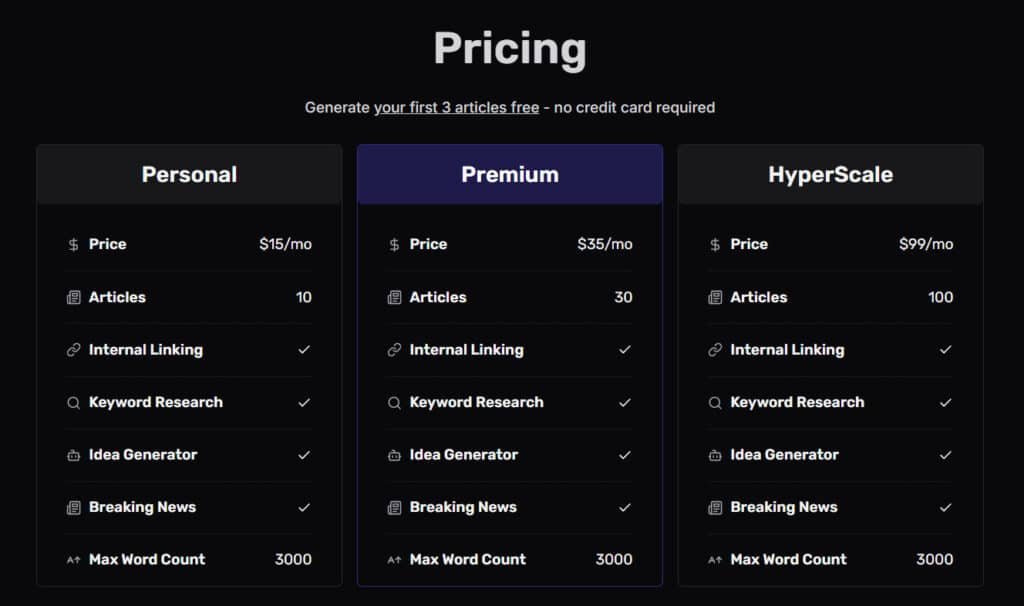This screenshot has height=606, width=1024.
Task: Click the $99/mo price in HyperScale
Action: click(x=926, y=244)
